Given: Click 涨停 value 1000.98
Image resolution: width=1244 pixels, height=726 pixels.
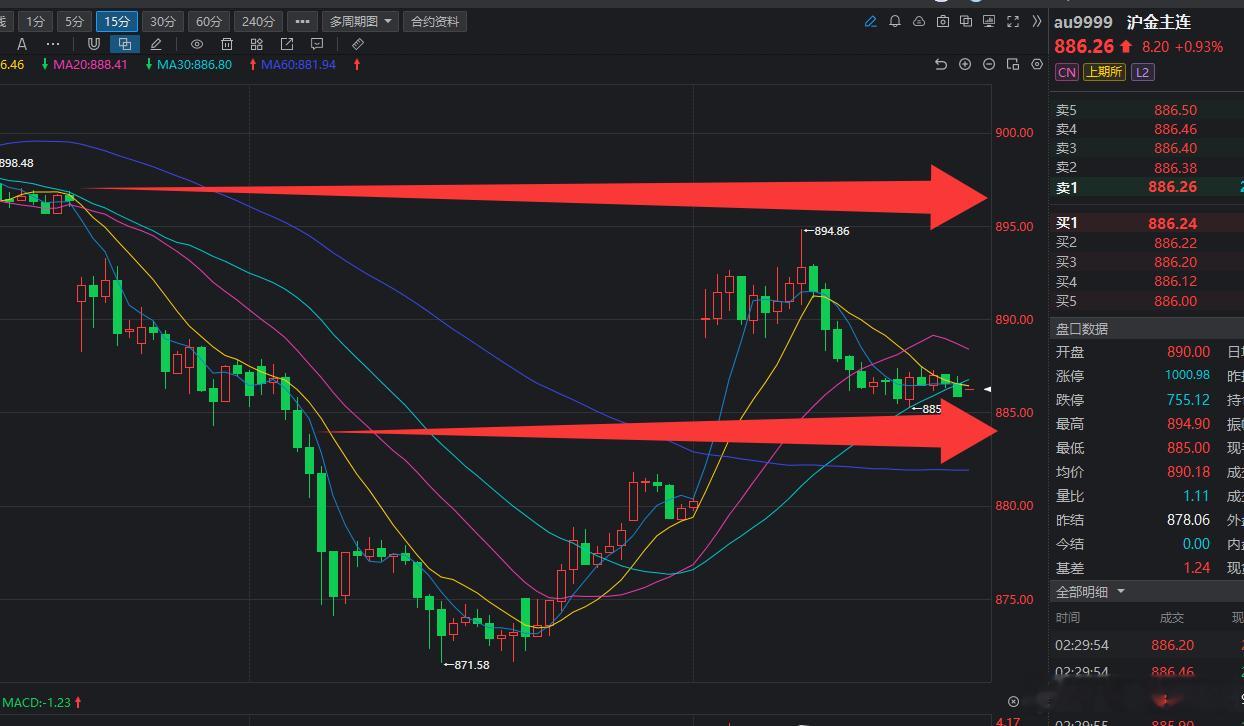Looking at the screenshot, I should [x=1187, y=376].
